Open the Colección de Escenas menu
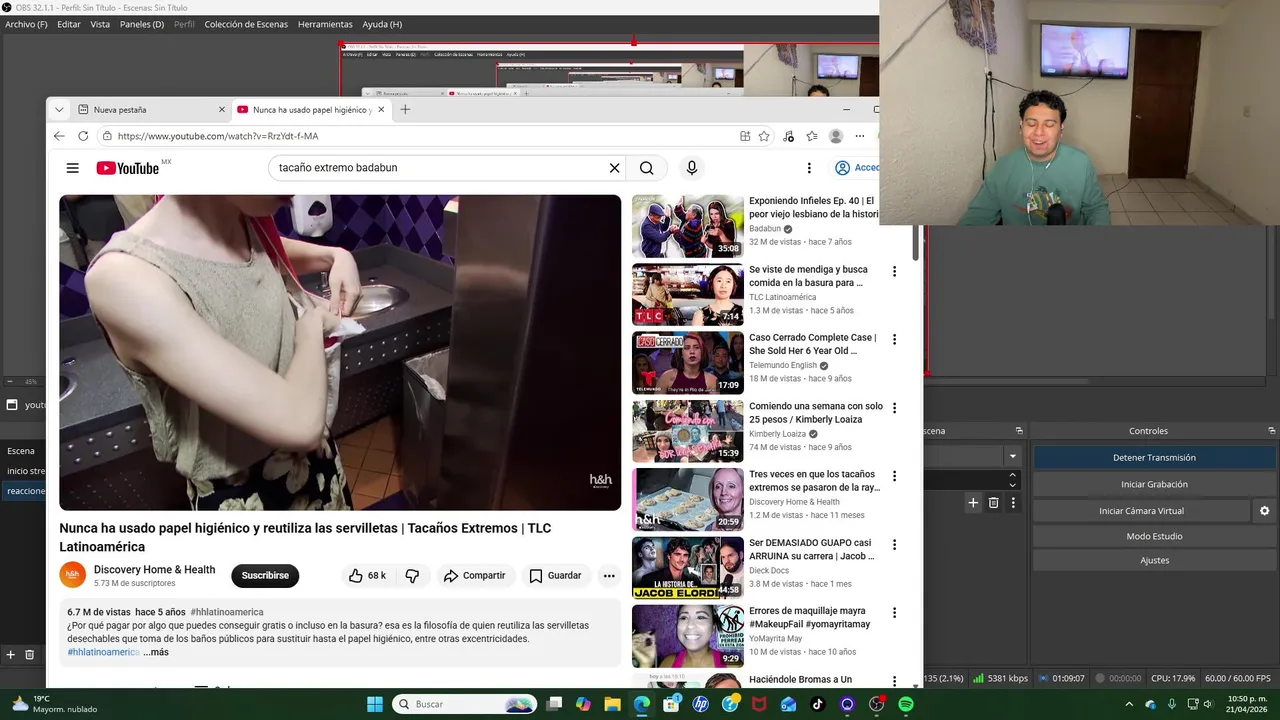Viewport: 1280px width, 720px height. coord(246,24)
